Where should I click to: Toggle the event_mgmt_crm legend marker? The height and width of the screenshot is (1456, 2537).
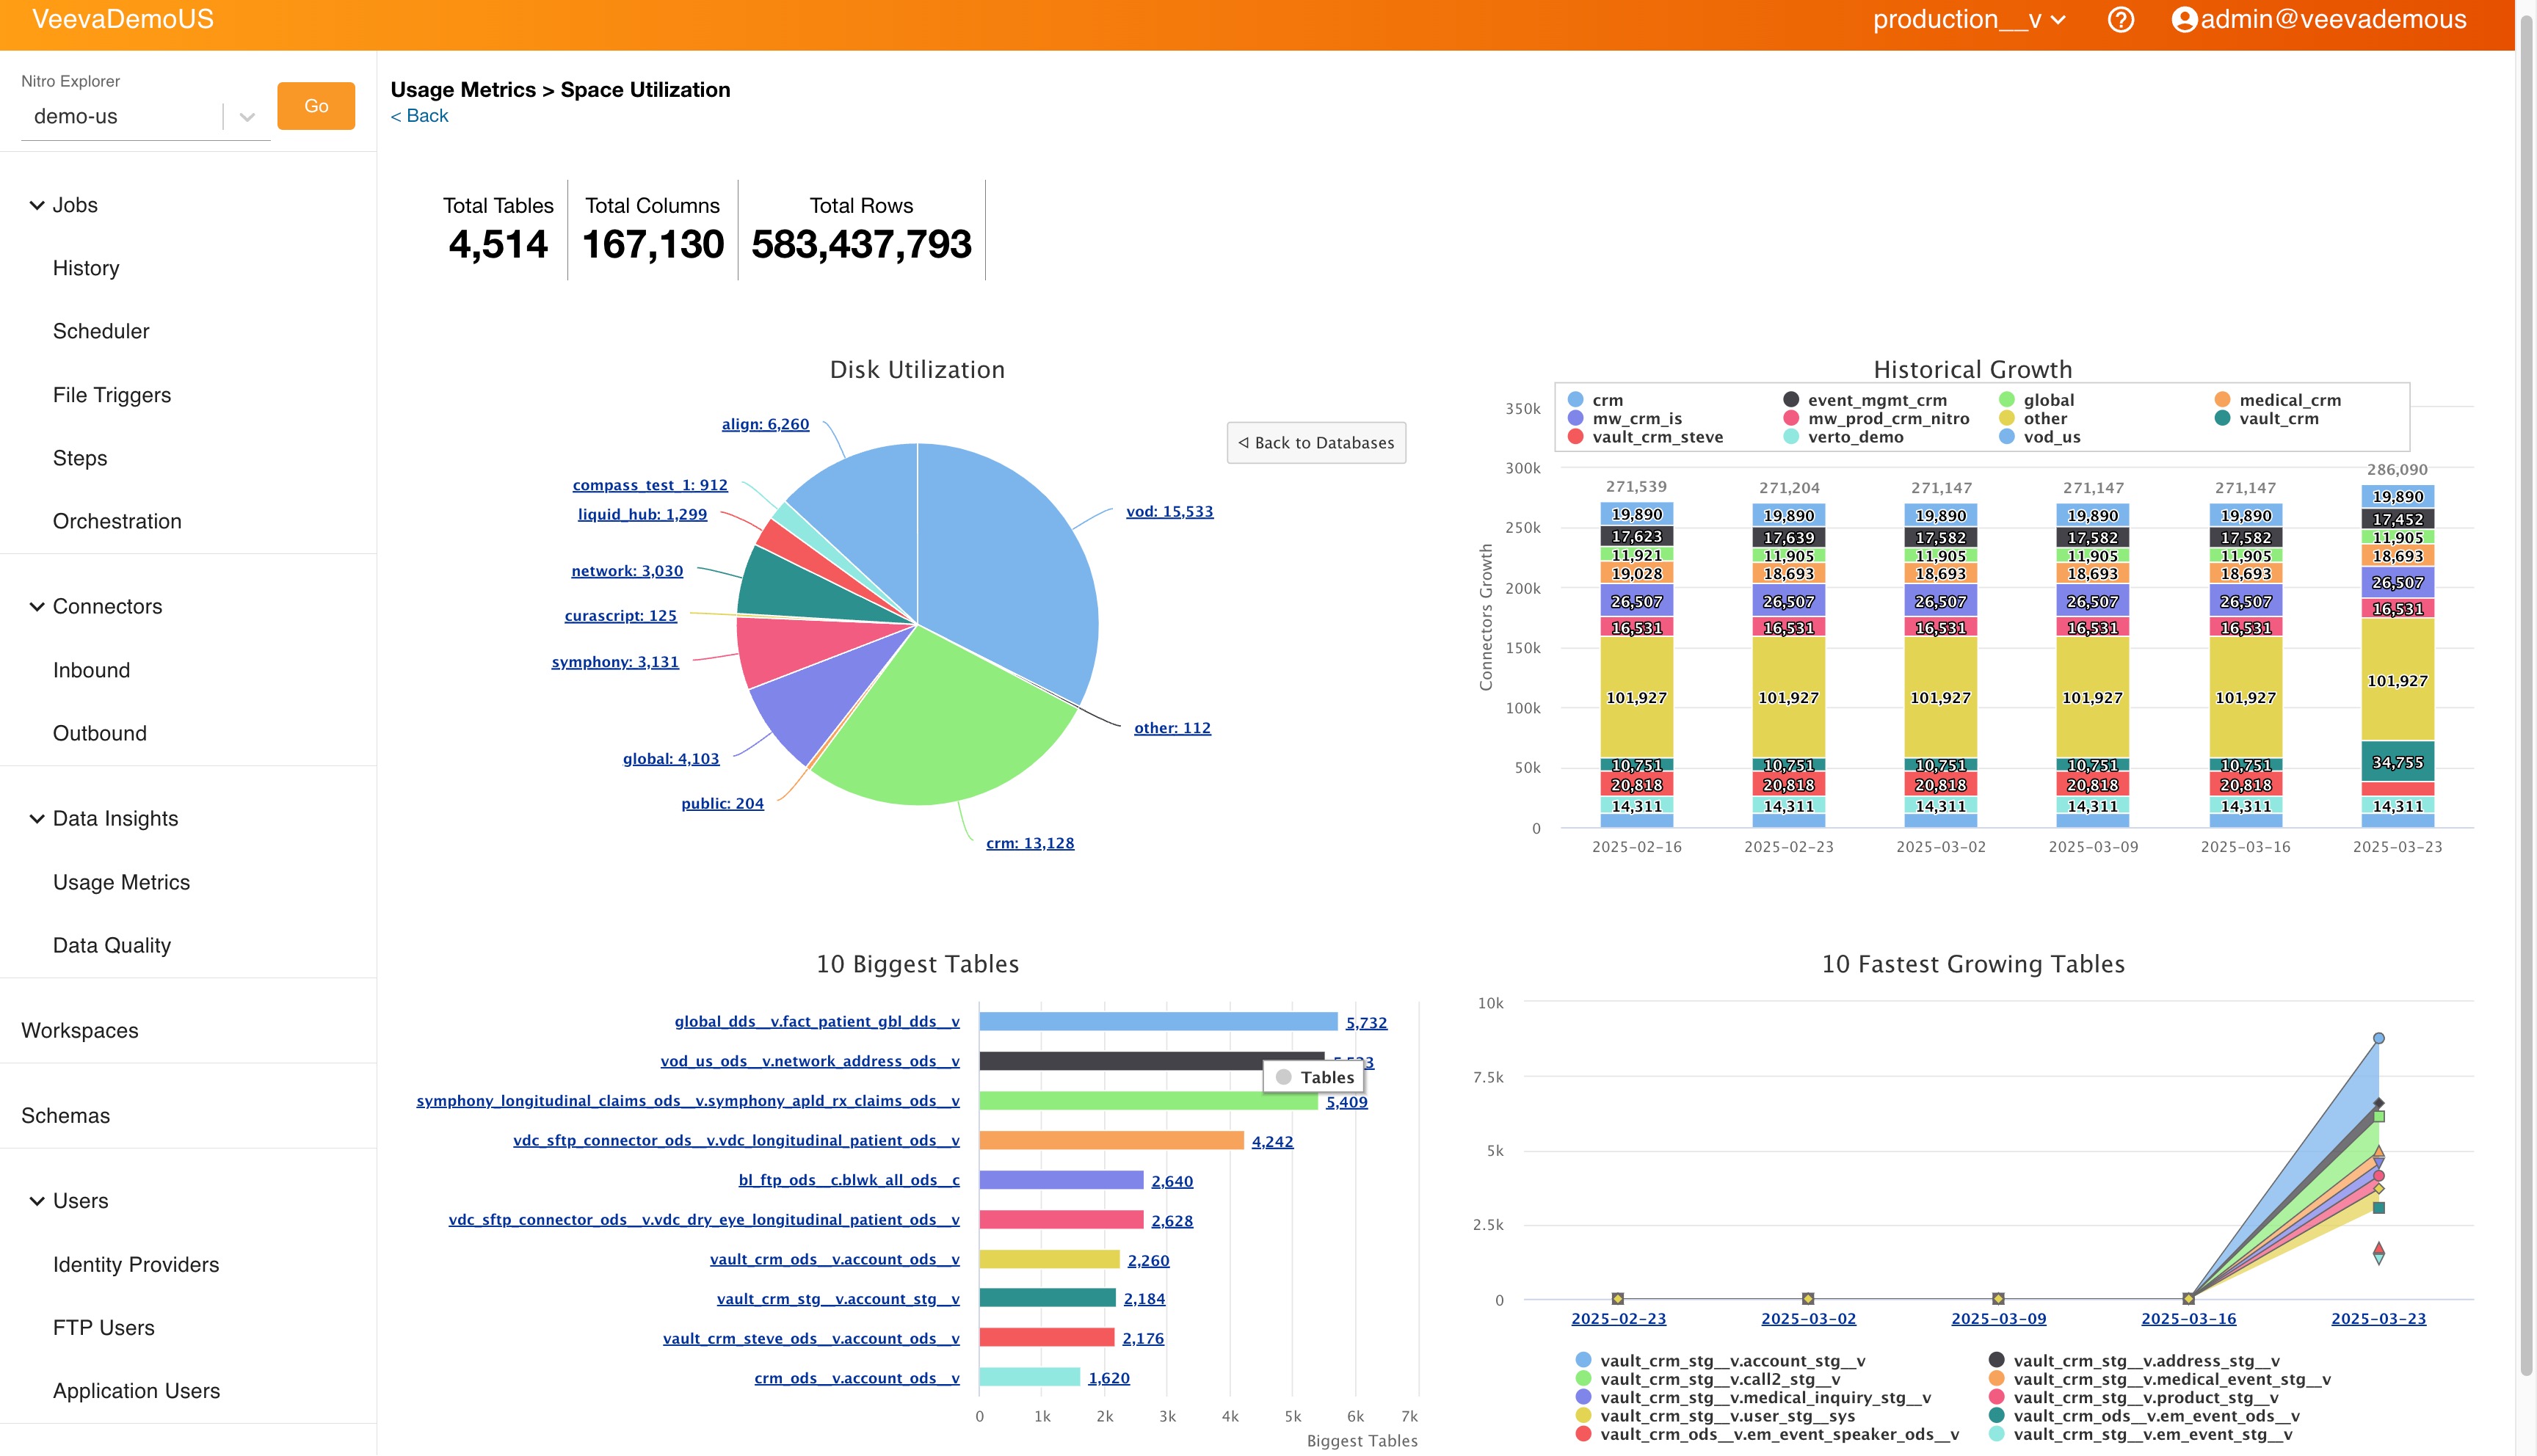[1791, 400]
